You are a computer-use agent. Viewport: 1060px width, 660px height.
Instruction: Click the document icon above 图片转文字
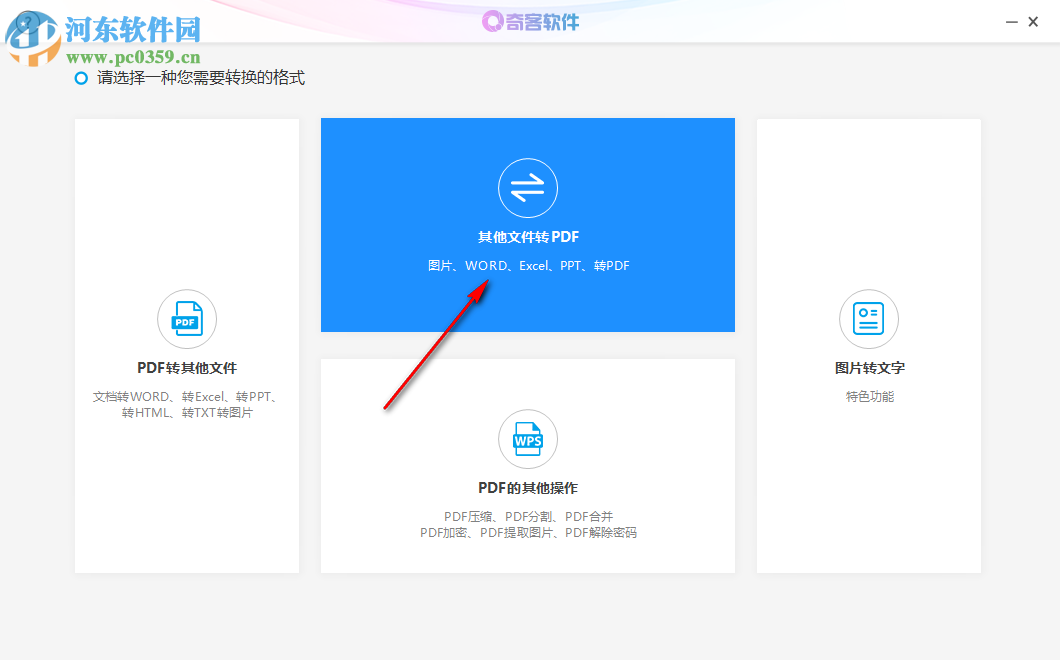click(868, 318)
